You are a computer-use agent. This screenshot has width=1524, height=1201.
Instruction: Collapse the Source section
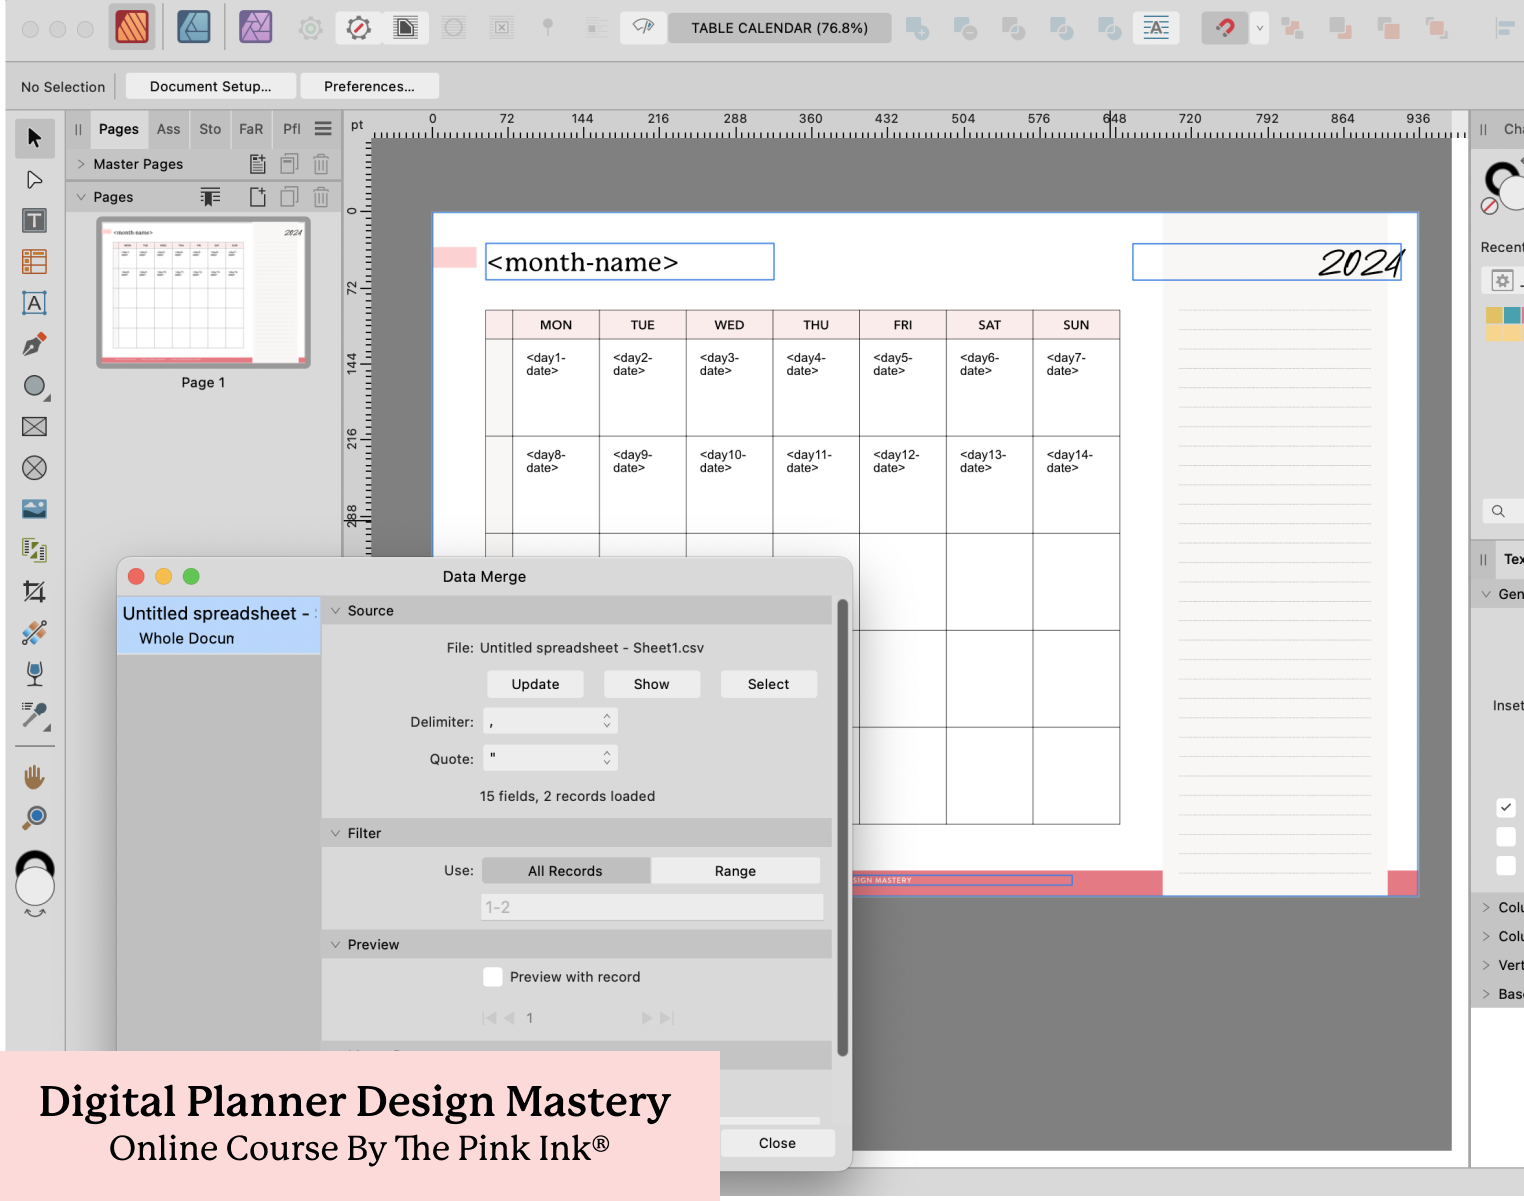[x=336, y=611]
